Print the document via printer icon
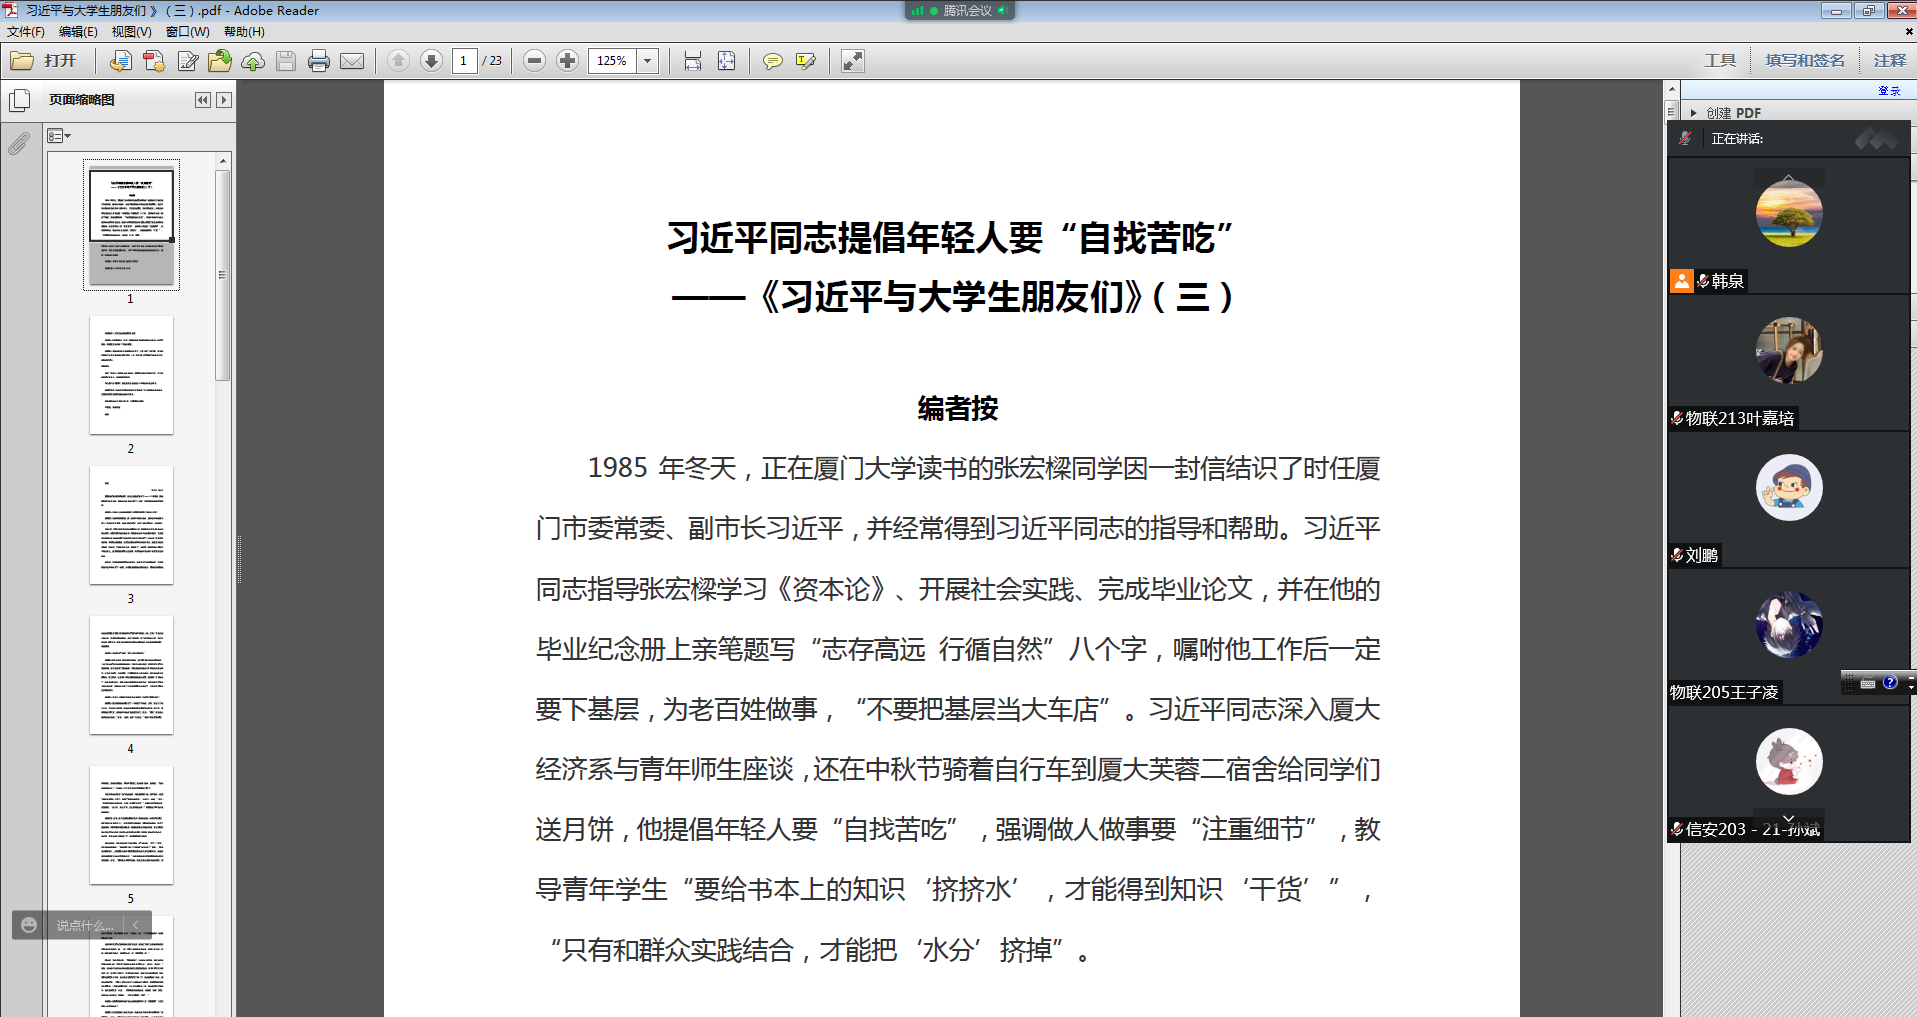 [x=319, y=61]
